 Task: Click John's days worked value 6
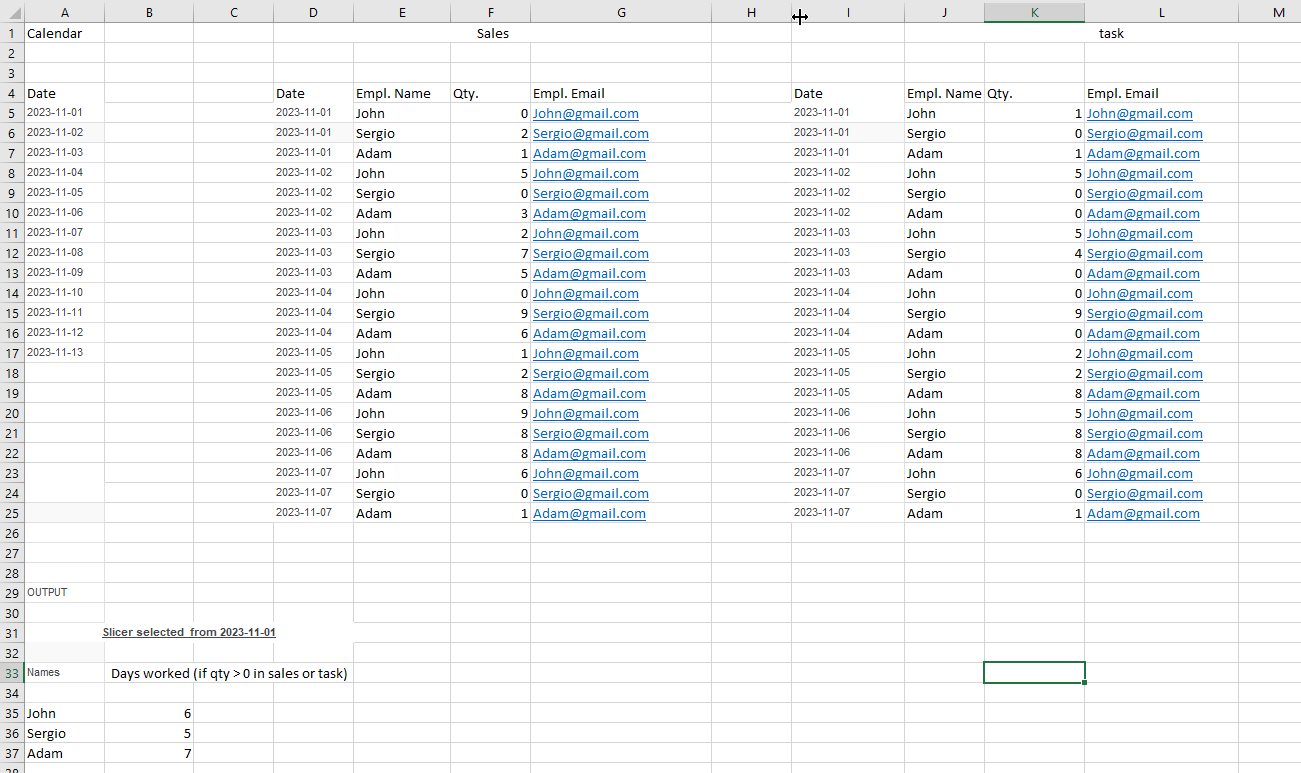149,713
